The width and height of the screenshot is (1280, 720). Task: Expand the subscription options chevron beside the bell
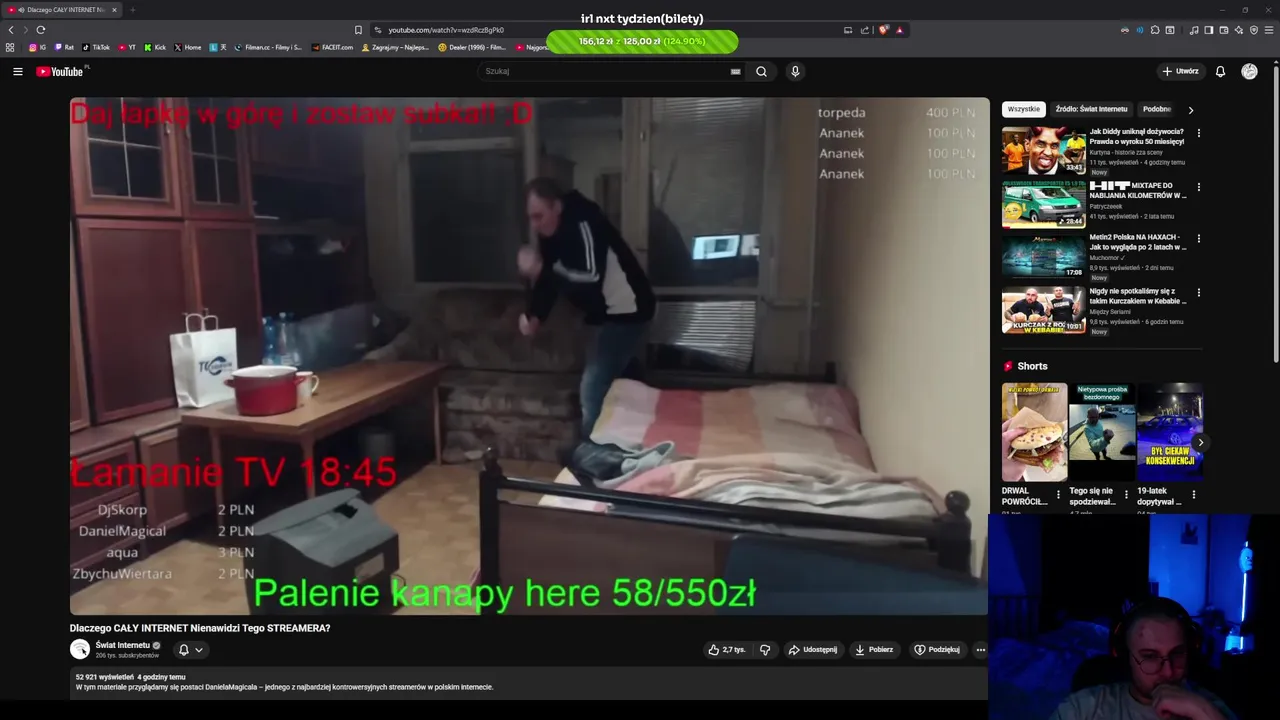[199, 650]
